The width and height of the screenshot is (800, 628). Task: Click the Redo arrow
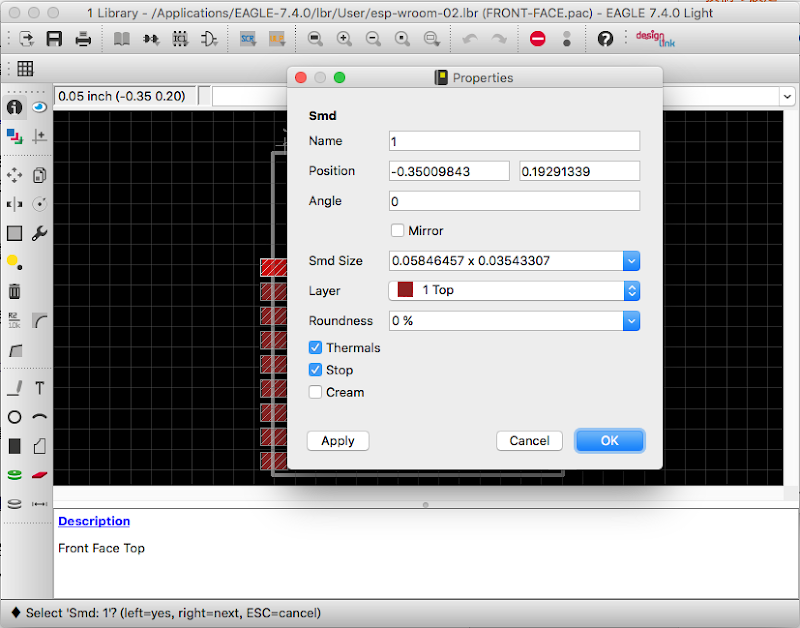click(499, 39)
